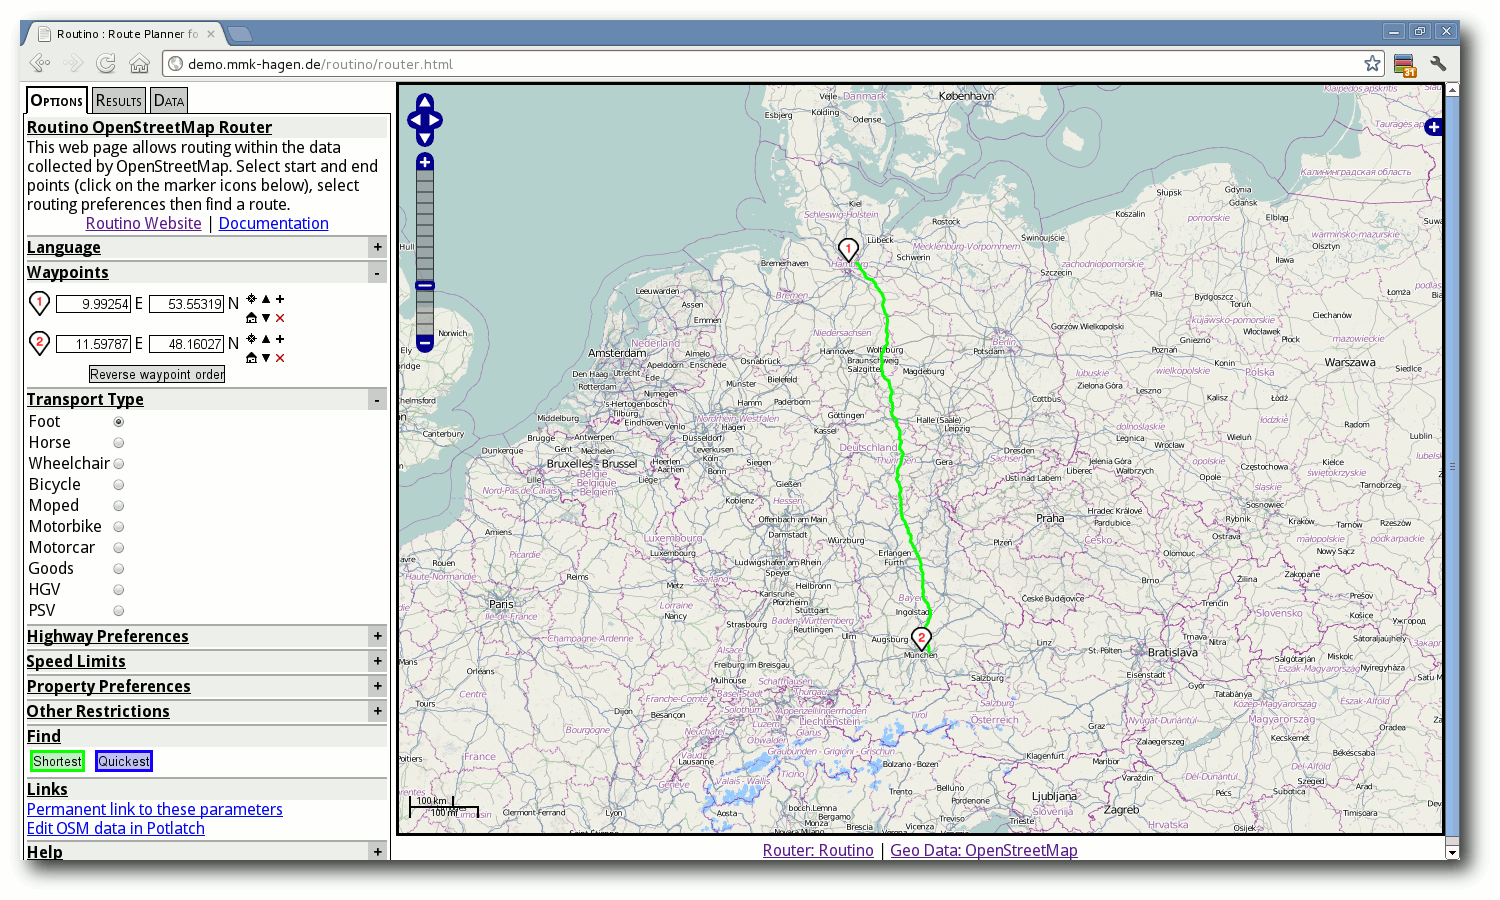
Task: Find the Shortest route
Action: (x=57, y=761)
